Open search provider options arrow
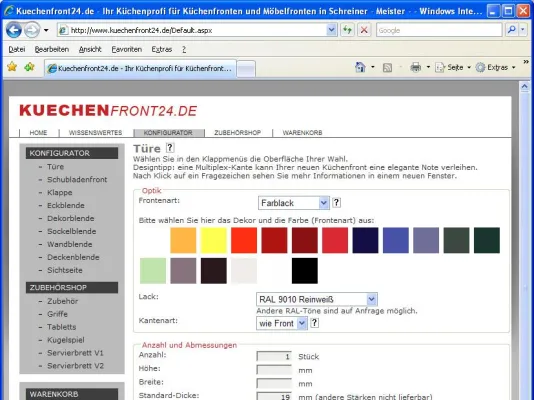Viewport: 534px width, 400px height. pyautogui.click(x=523, y=30)
